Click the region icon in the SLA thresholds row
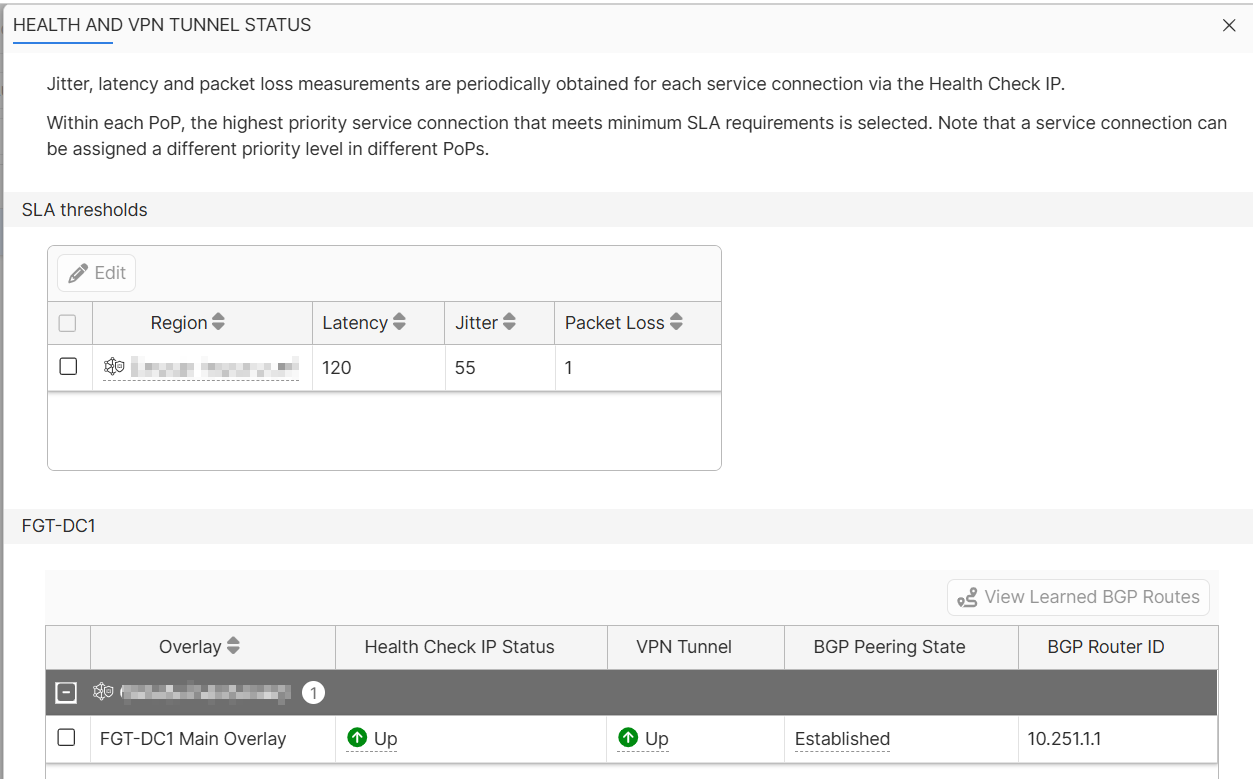1253x779 pixels. 114,366
